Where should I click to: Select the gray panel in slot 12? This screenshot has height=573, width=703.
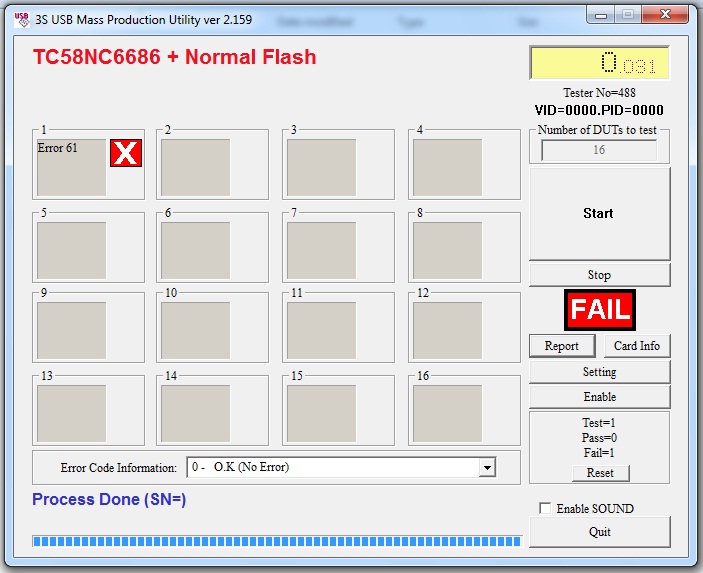point(447,330)
